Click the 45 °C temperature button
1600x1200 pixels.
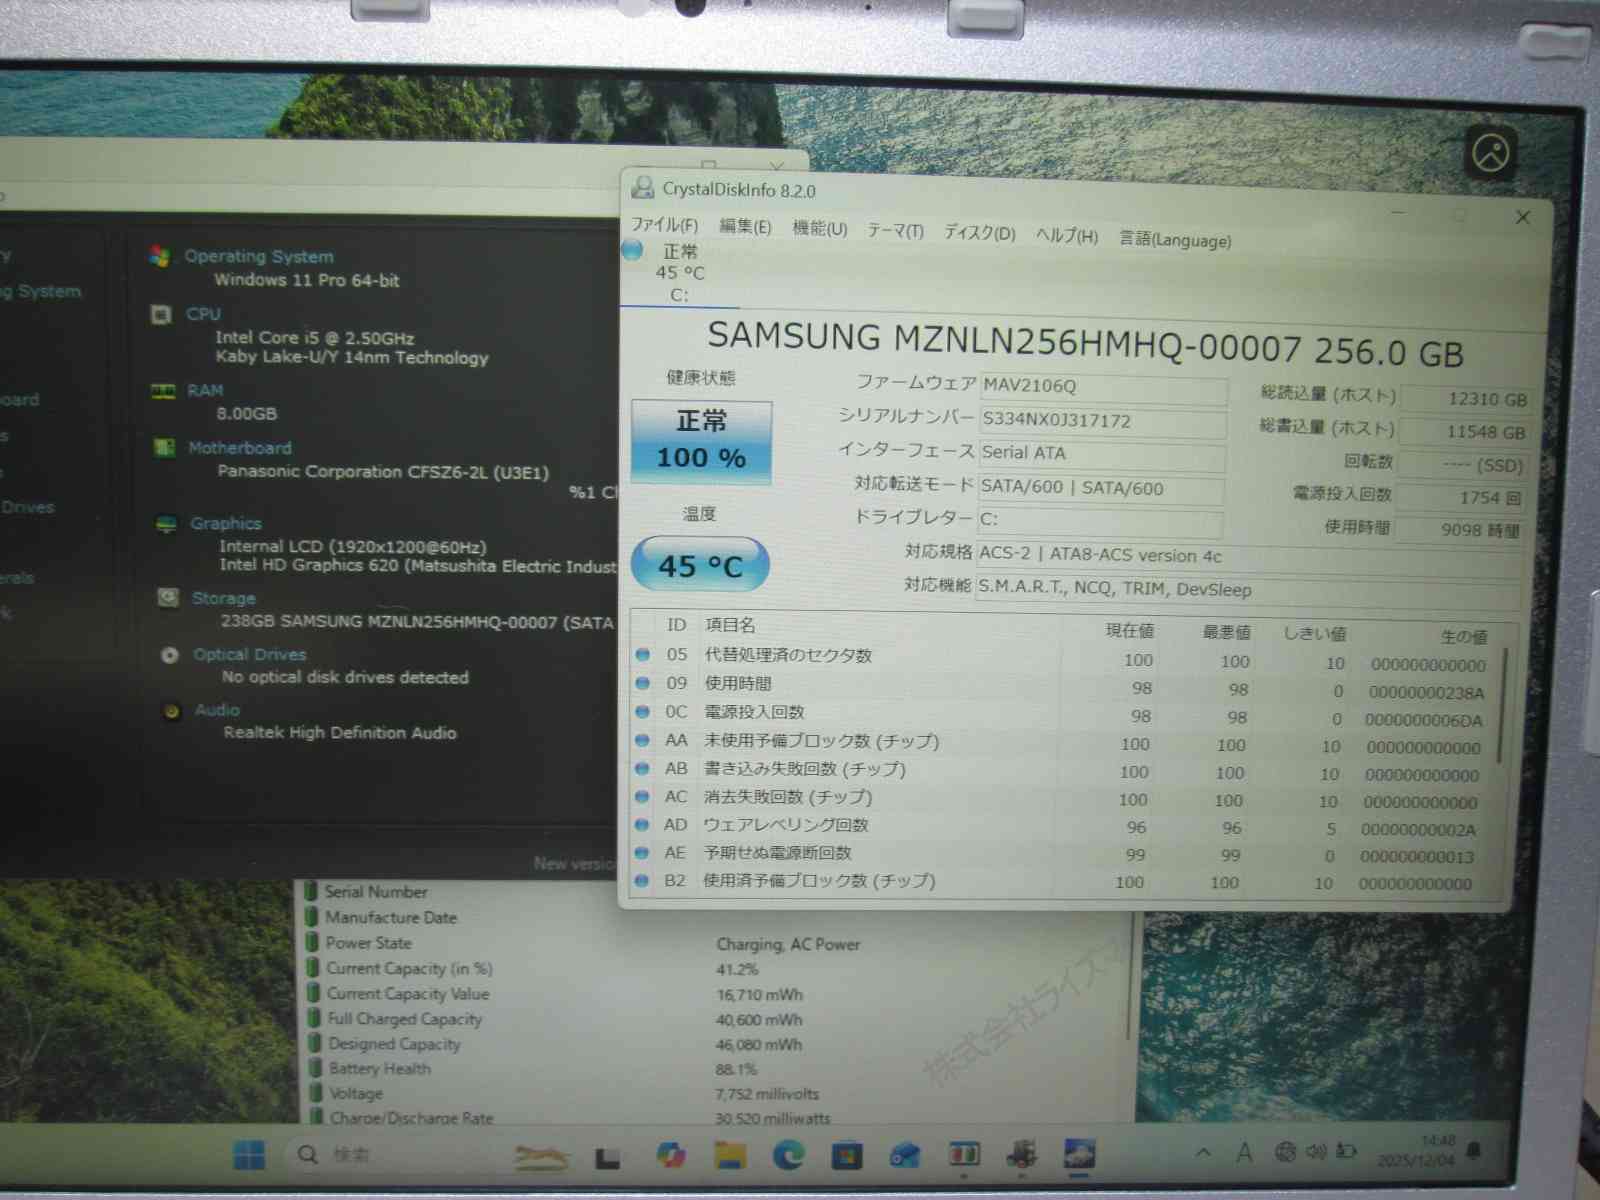coord(700,566)
